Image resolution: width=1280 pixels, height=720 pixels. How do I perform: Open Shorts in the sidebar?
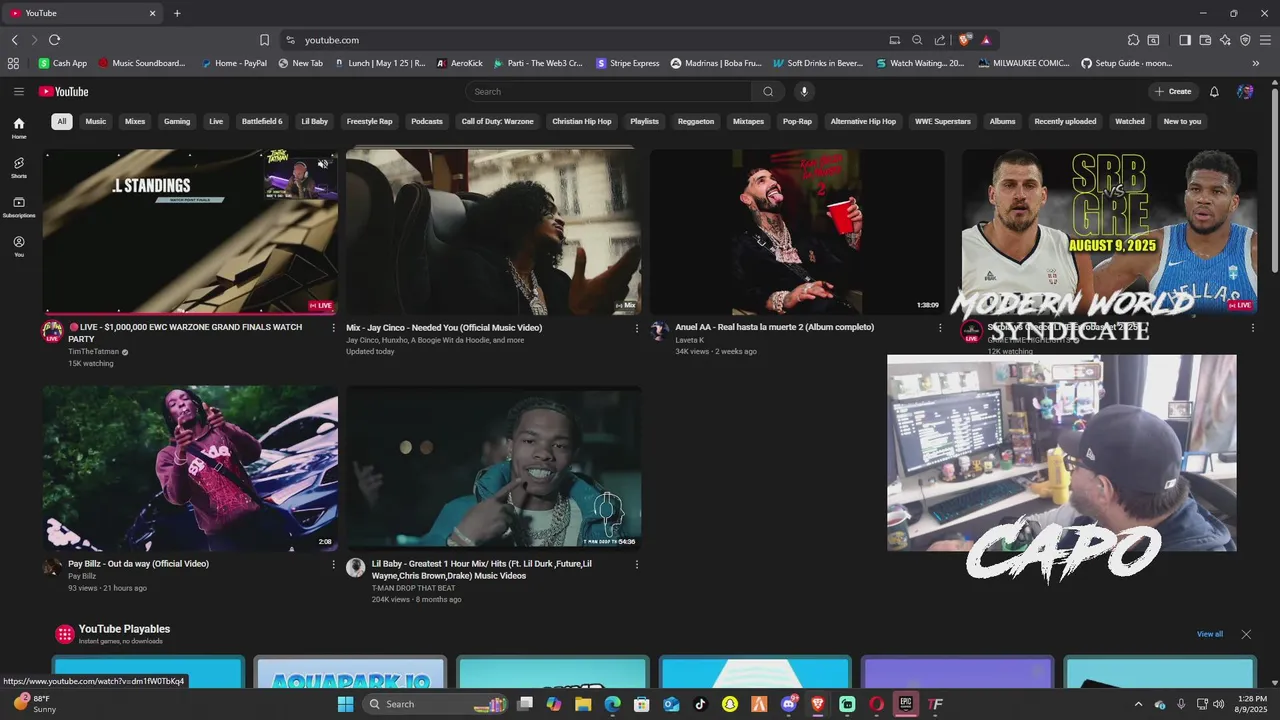click(x=19, y=167)
